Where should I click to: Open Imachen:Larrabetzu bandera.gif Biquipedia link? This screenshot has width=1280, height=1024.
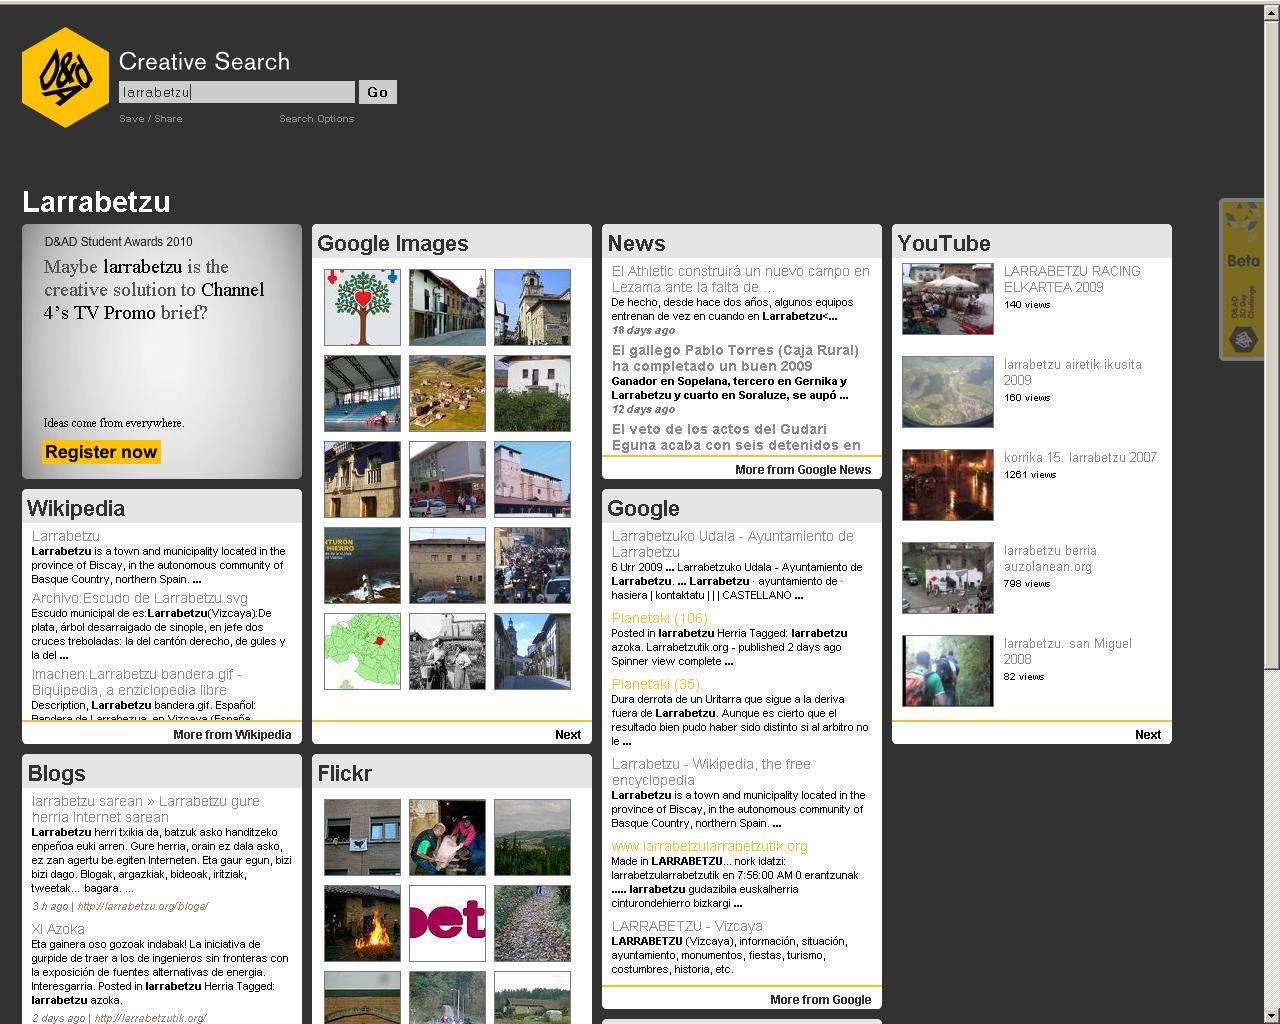[x=136, y=682]
